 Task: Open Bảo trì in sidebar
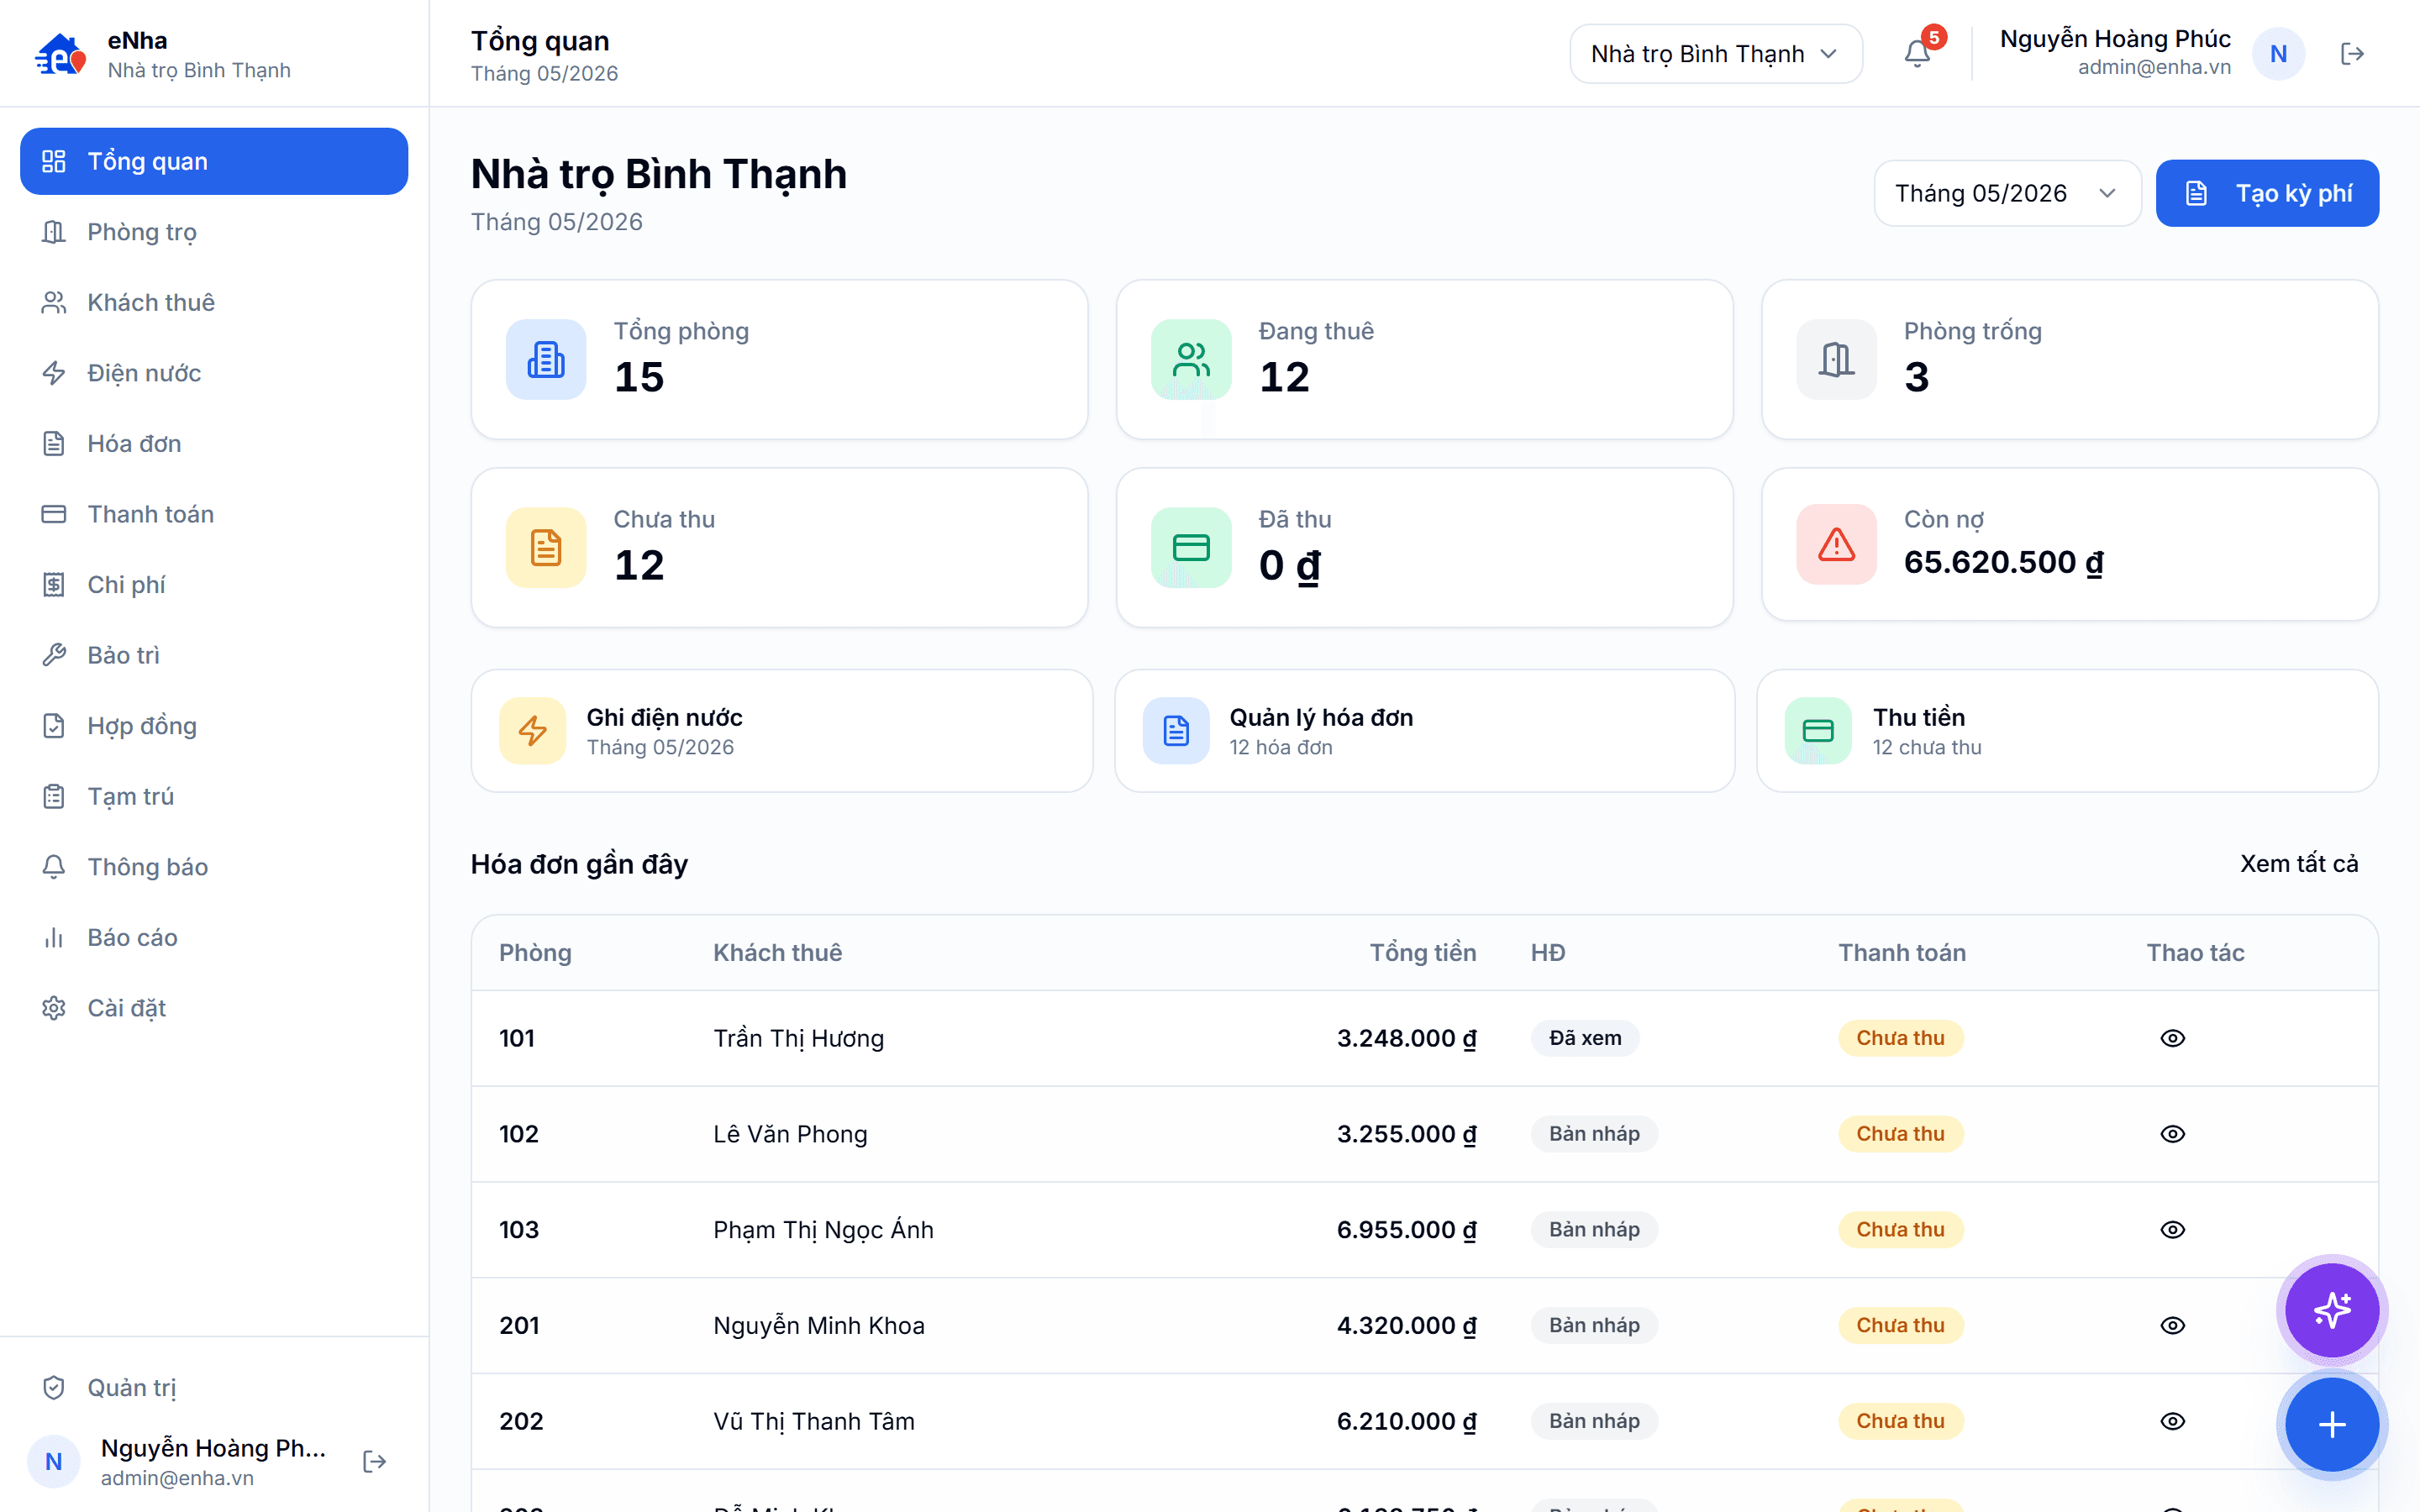click(x=214, y=655)
